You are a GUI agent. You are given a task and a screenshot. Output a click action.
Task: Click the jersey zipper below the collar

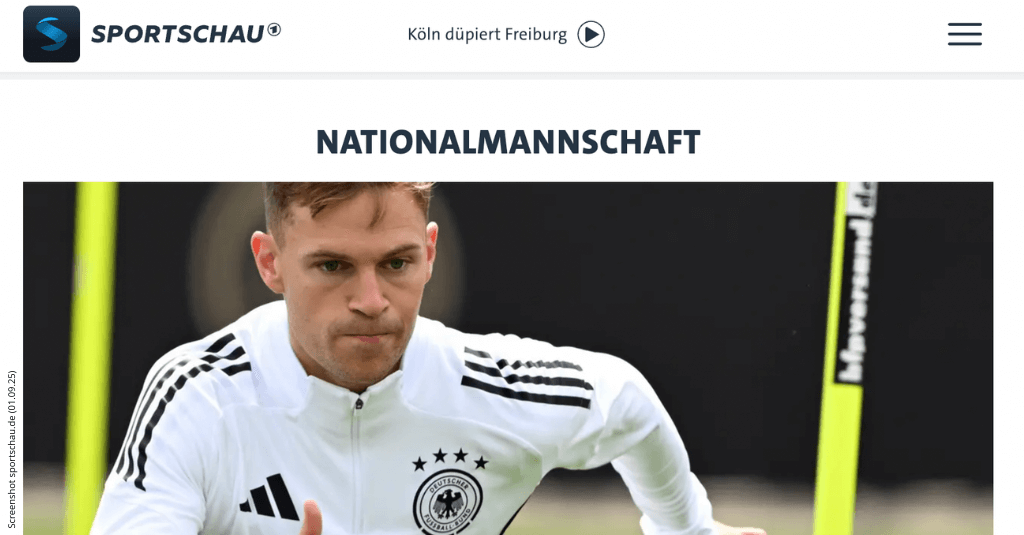tap(357, 457)
